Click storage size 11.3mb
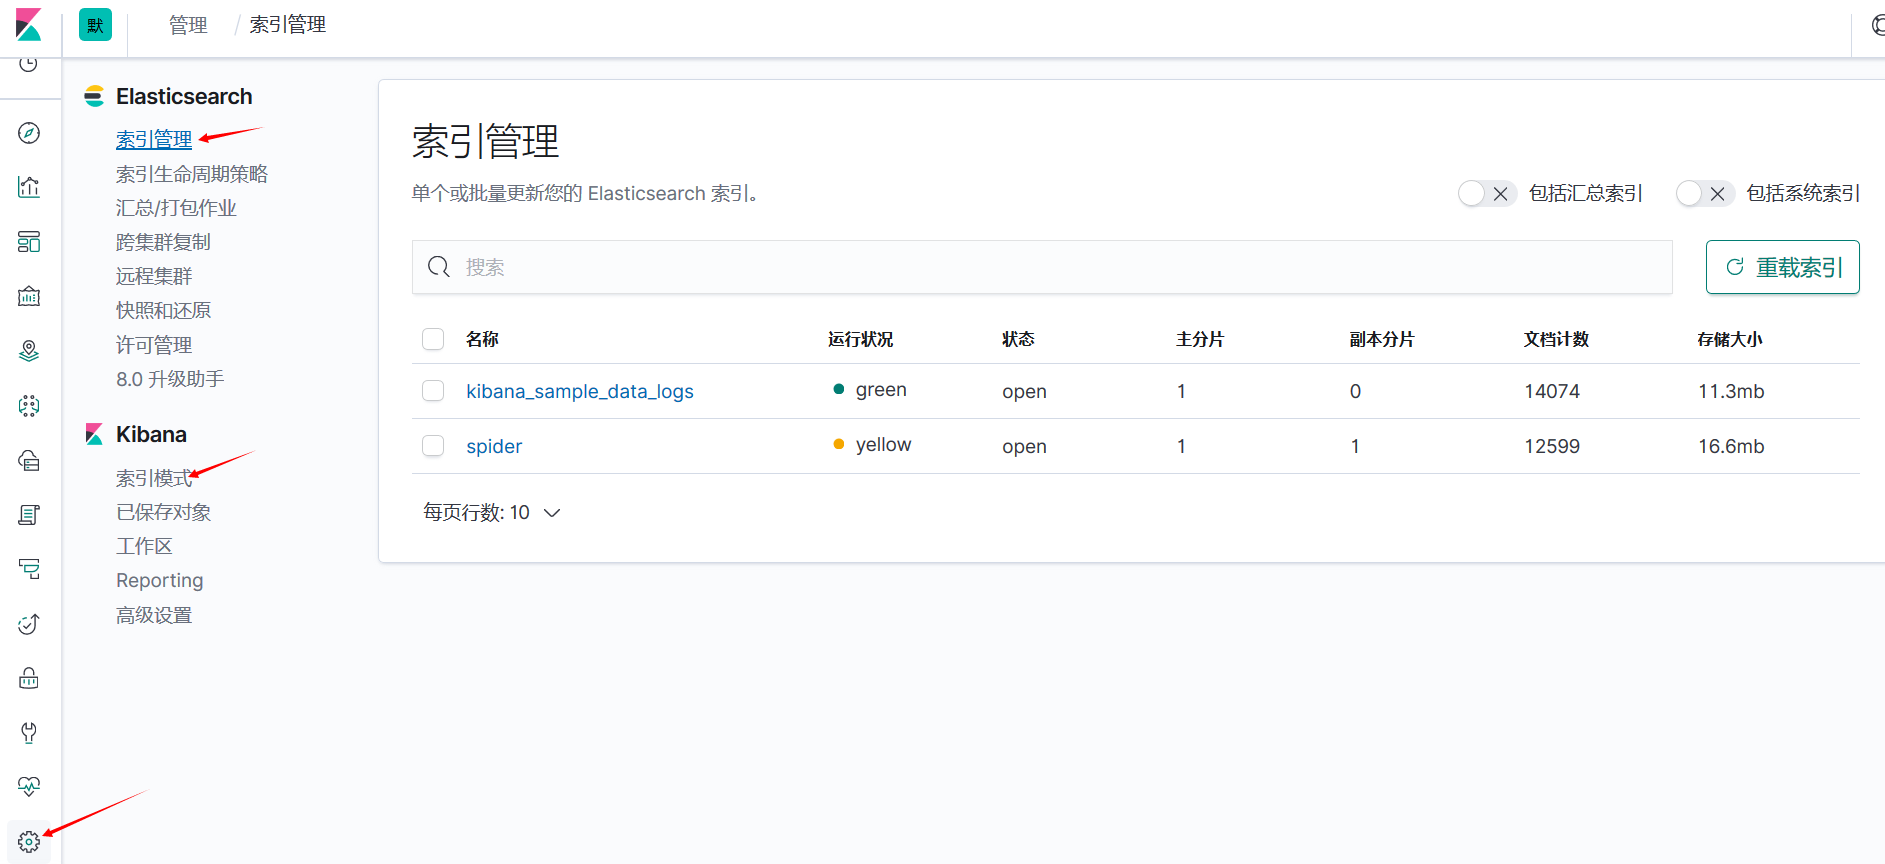Image resolution: width=1885 pixels, height=864 pixels. pyautogui.click(x=1731, y=391)
